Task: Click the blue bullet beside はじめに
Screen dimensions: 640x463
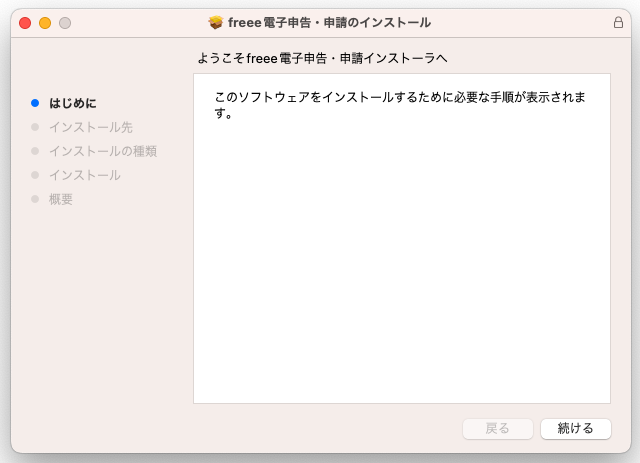Action: point(35,103)
